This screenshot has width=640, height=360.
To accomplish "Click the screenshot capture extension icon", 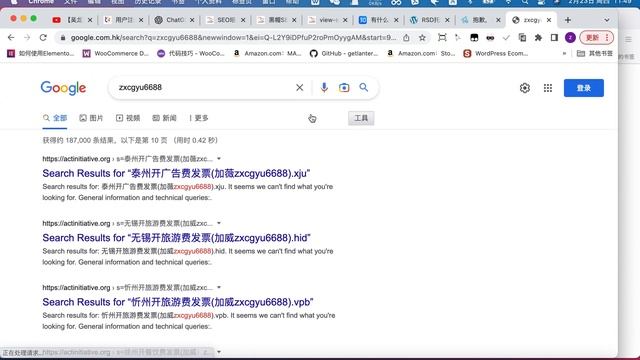I will [x=442, y=38].
